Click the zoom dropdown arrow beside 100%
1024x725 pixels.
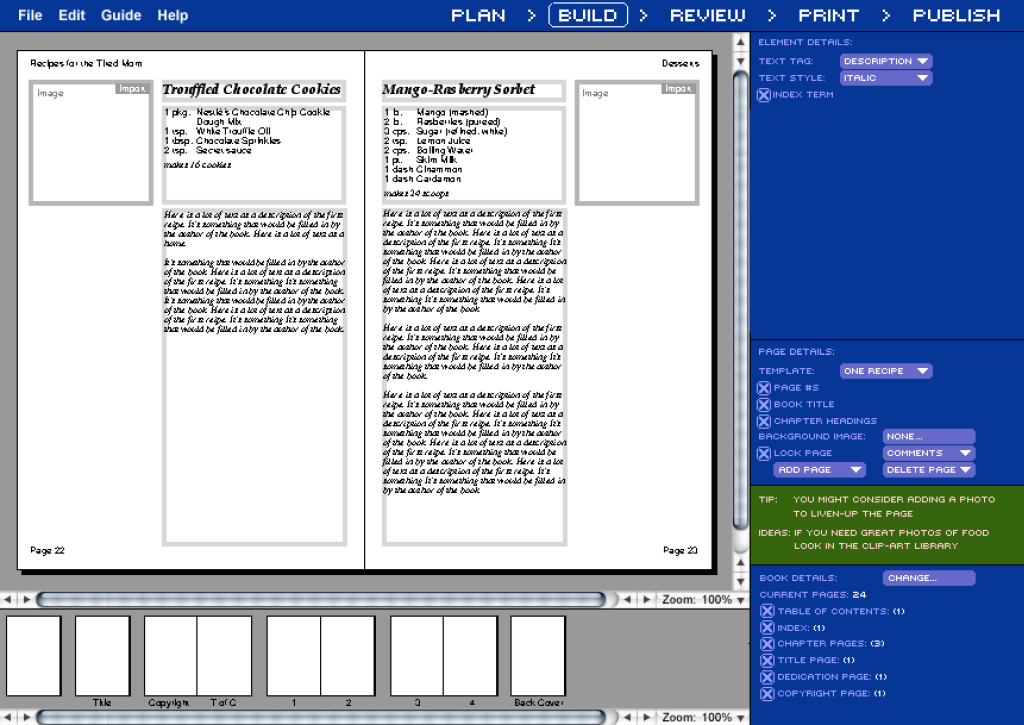pos(740,600)
